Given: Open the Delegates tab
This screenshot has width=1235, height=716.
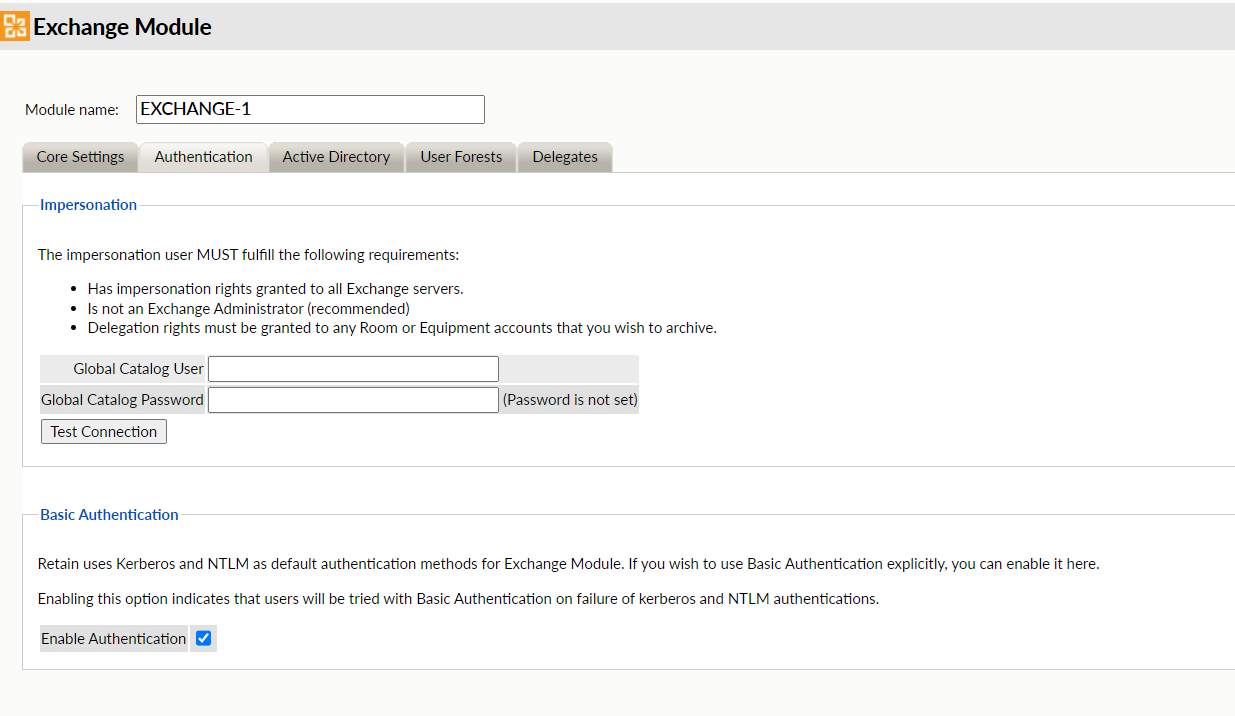Looking at the screenshot, I should (565, 157).
